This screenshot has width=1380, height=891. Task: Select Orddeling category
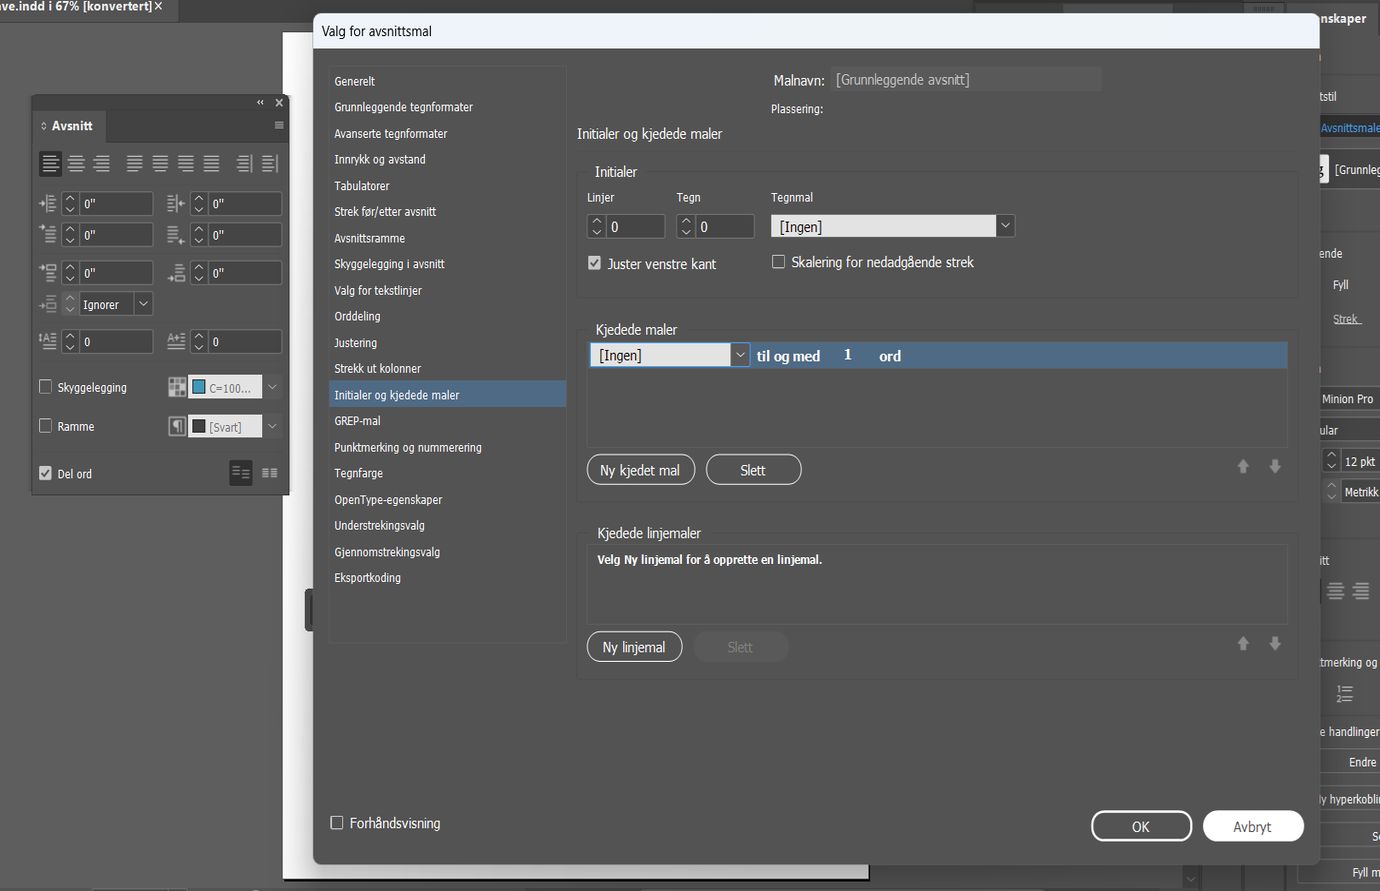click(357, 316)
